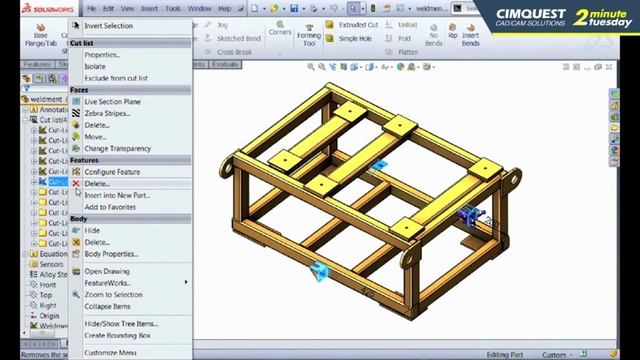Select the FeatureManager design tree tab icon
Viewport: 640px width, 360px height.
pyautogui.click(x=27, y=78)
